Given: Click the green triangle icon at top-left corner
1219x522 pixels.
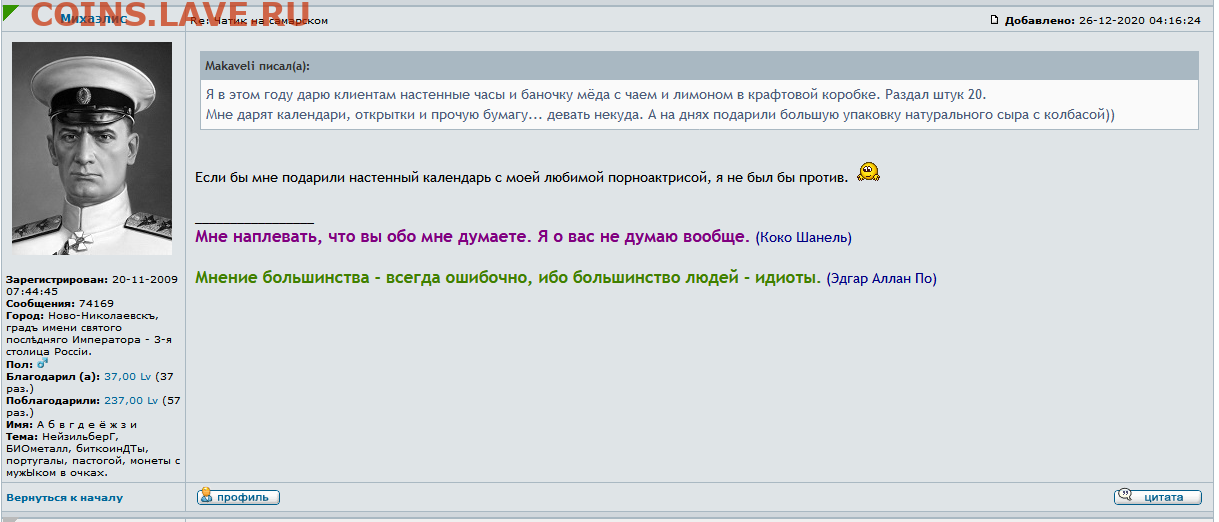Looking at the screenshot, I should point(9,14).
